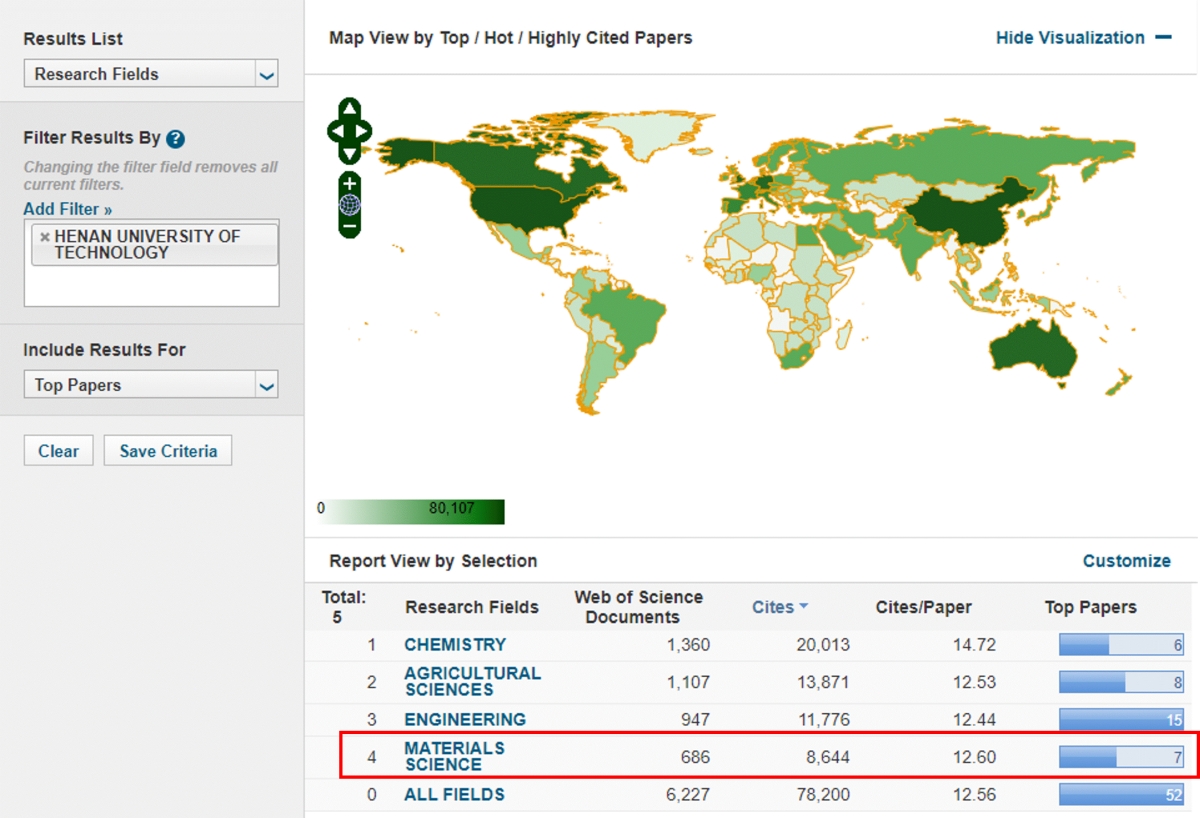Zoom out of the map
Screen dimensions: 1200x818
click(x=349, y=227)
